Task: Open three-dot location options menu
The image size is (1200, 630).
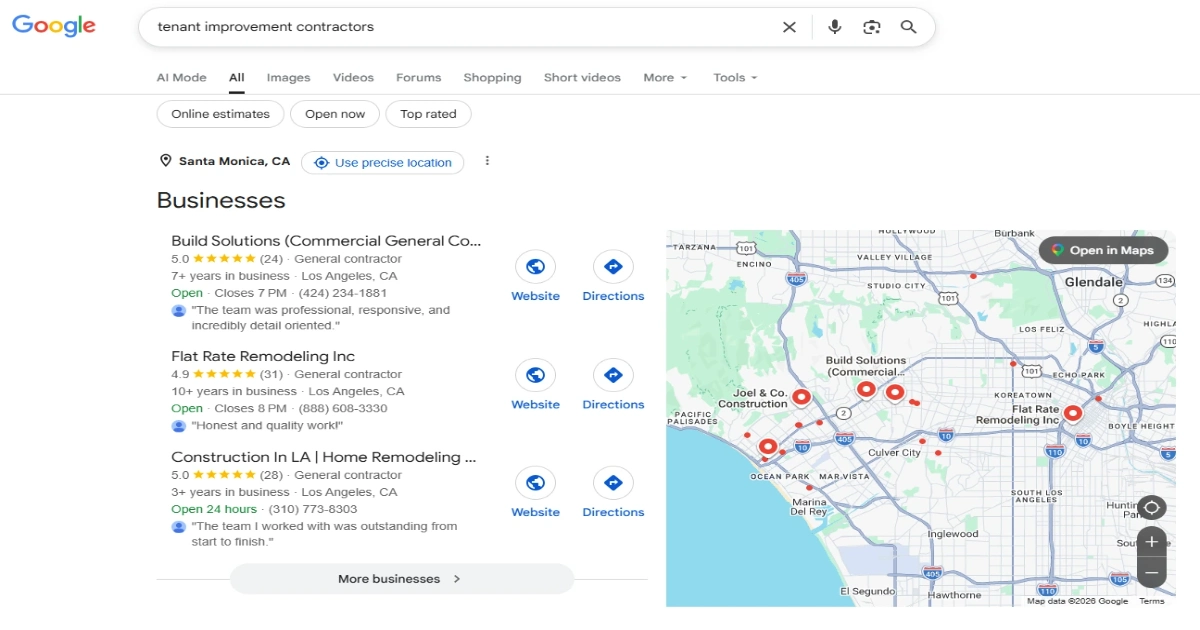Action: coord(487,161)
